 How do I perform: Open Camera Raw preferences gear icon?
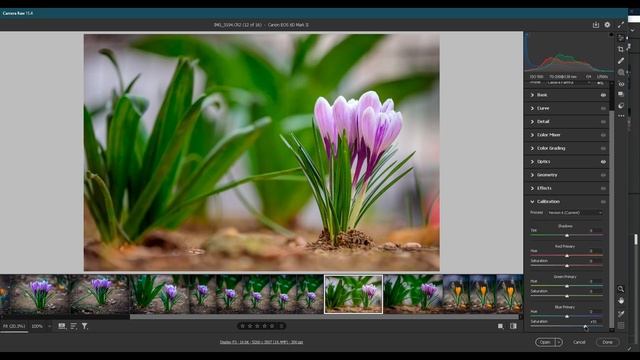click(607, 25)
